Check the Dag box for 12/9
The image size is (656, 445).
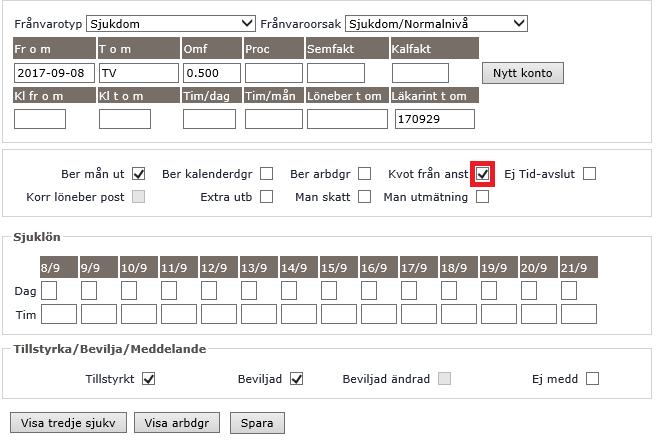click(x=209, y=291)
